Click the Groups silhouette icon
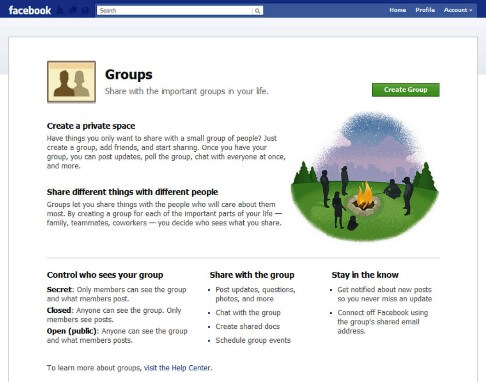 click(x=71, y=82)
